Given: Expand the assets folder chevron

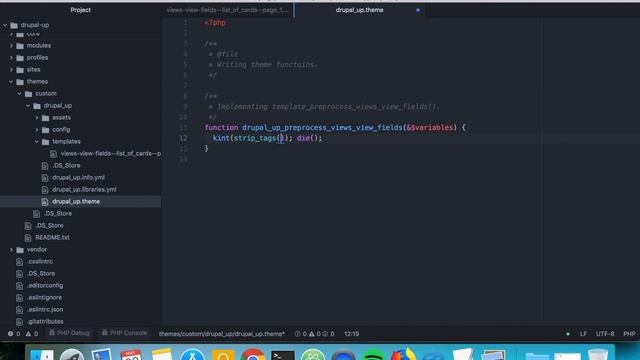Looking at the screenshot, I should click(37, 118).
